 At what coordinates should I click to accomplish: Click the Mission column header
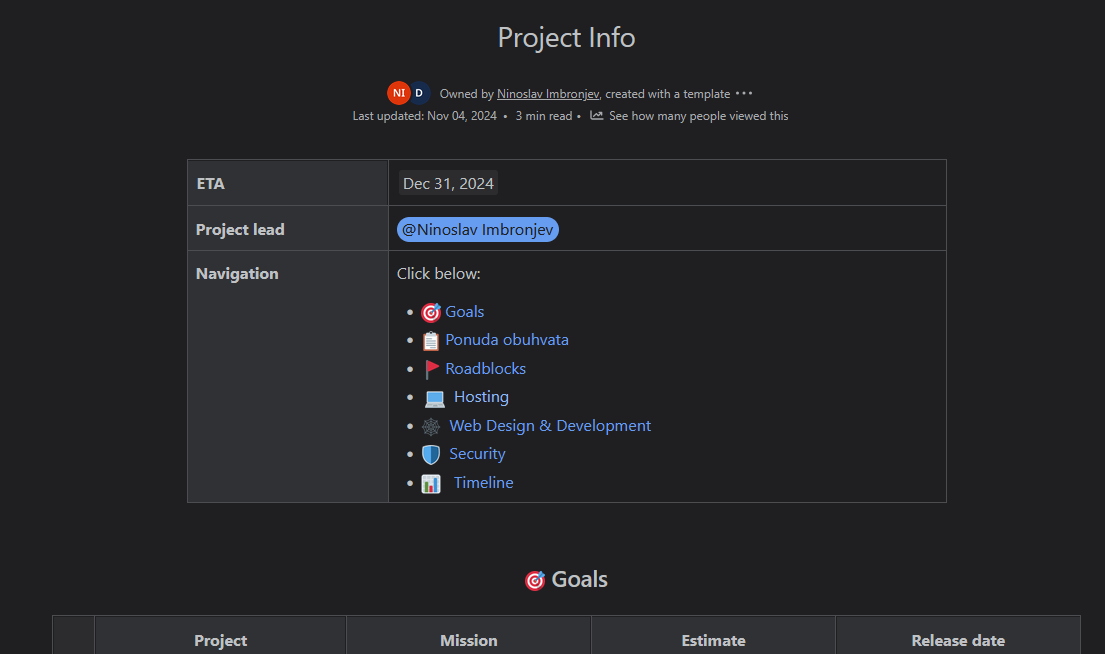pos(469,641)
